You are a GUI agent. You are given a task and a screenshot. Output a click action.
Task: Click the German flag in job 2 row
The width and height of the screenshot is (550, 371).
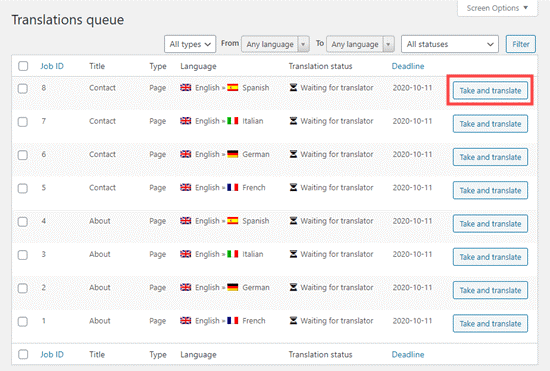233,287
